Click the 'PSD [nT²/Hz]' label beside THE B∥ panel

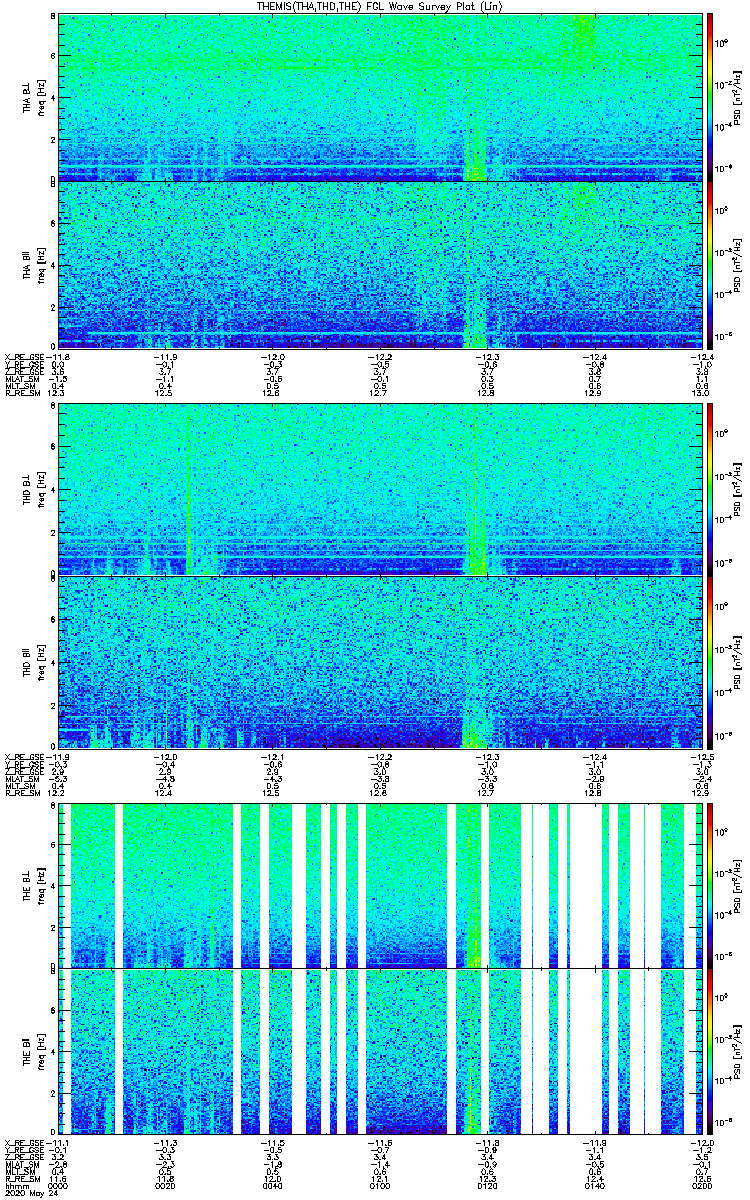[x=738, y=1050]
